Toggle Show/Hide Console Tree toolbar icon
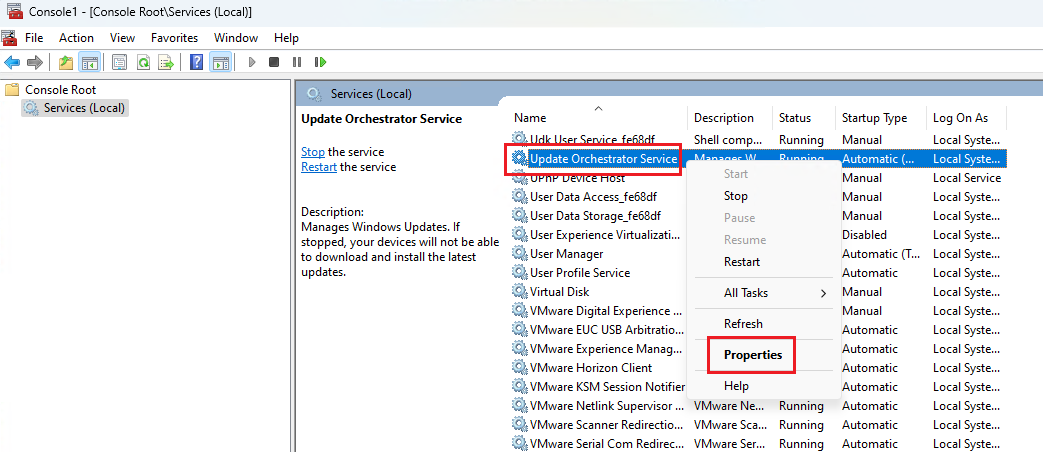1043x452 pixels. coord(89,62)
